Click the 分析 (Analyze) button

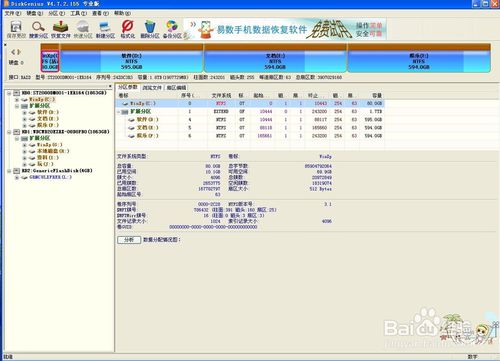click(129, 240)
